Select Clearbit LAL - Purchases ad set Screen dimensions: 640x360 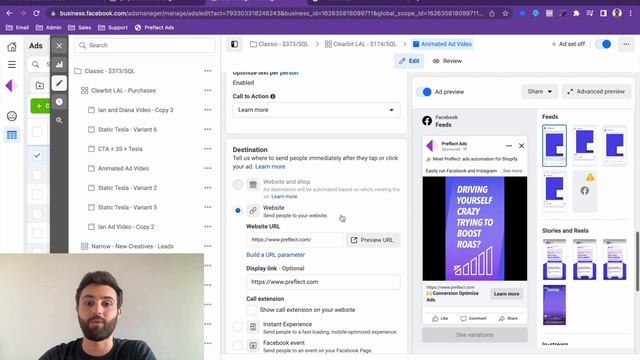123,91
